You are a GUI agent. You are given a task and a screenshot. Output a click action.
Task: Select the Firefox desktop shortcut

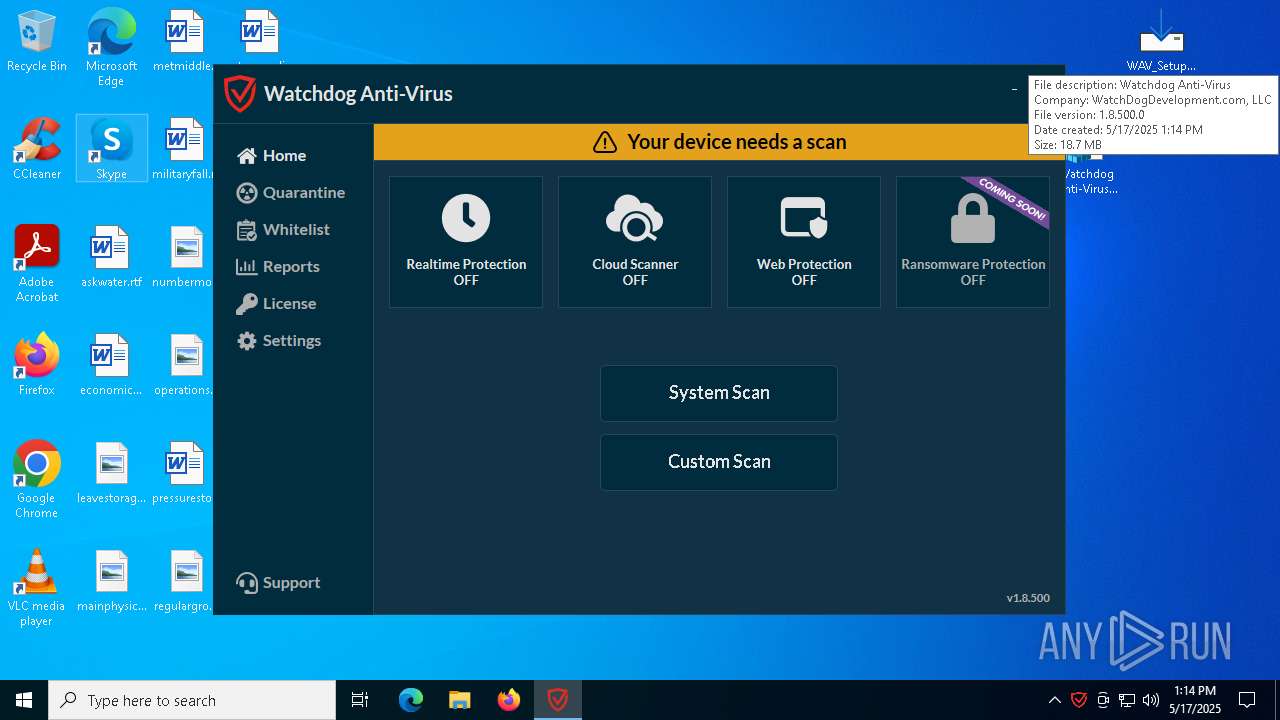click(37, 365)
